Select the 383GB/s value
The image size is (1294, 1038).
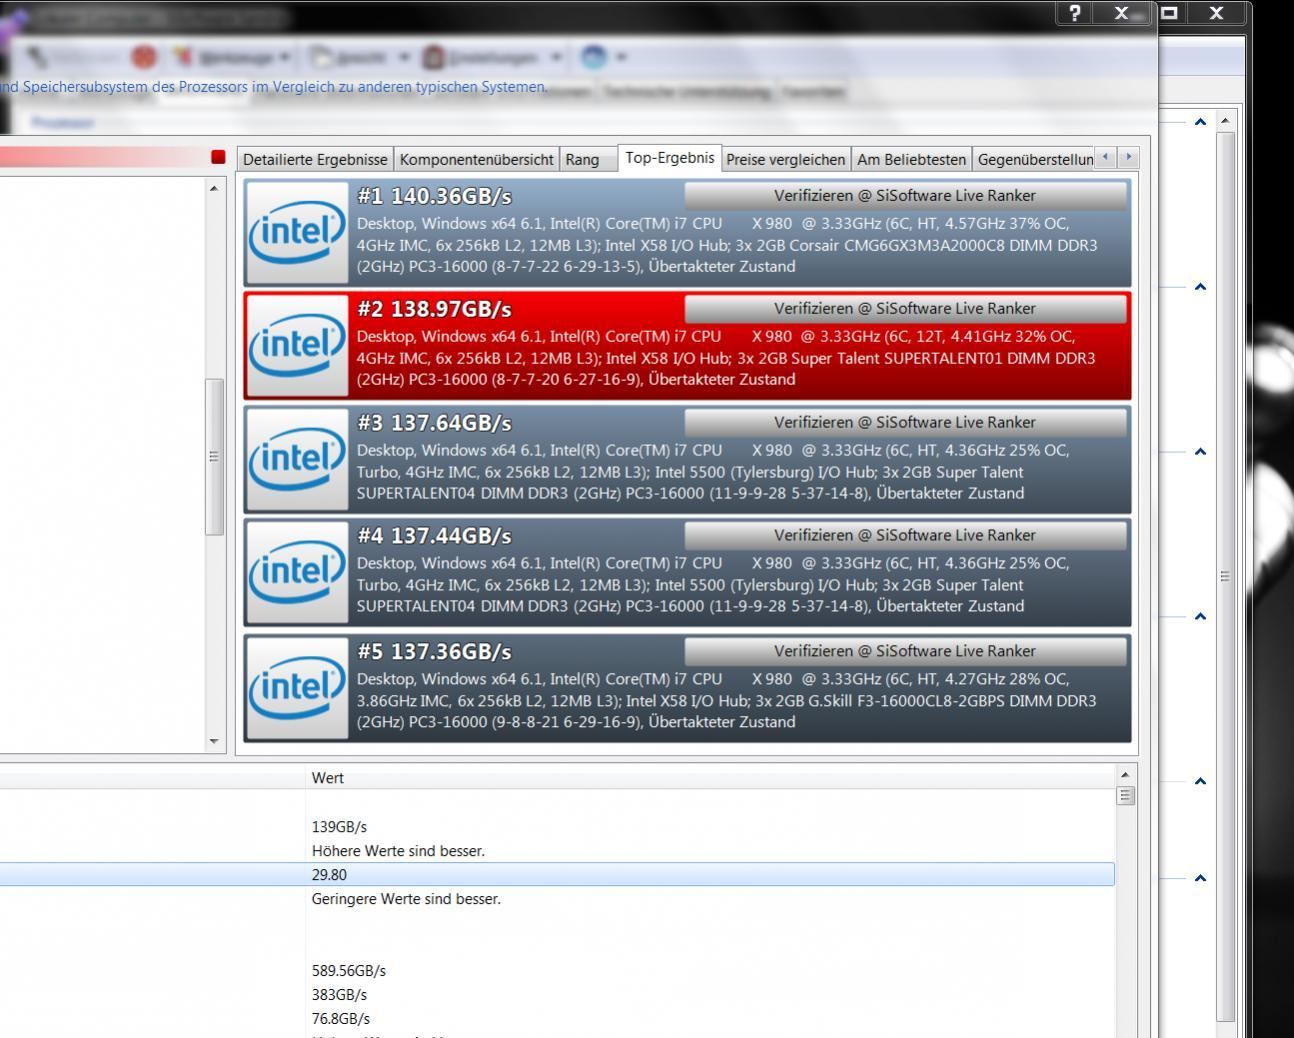[339, 995]
